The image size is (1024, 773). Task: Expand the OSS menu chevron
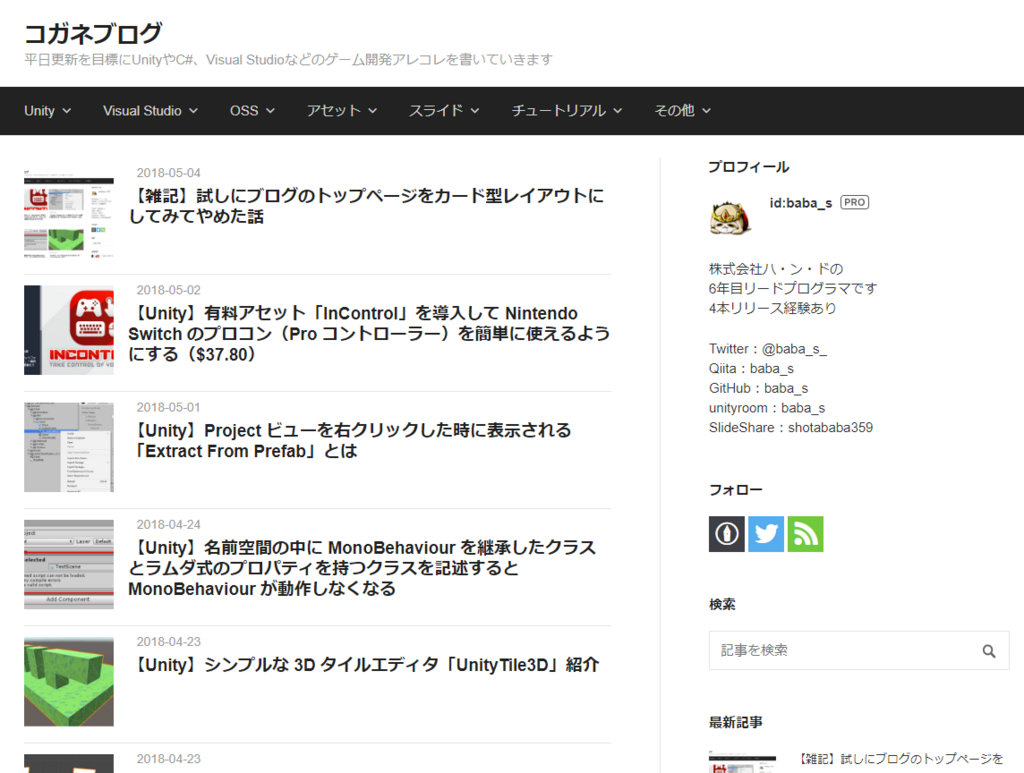coord(270,111)
